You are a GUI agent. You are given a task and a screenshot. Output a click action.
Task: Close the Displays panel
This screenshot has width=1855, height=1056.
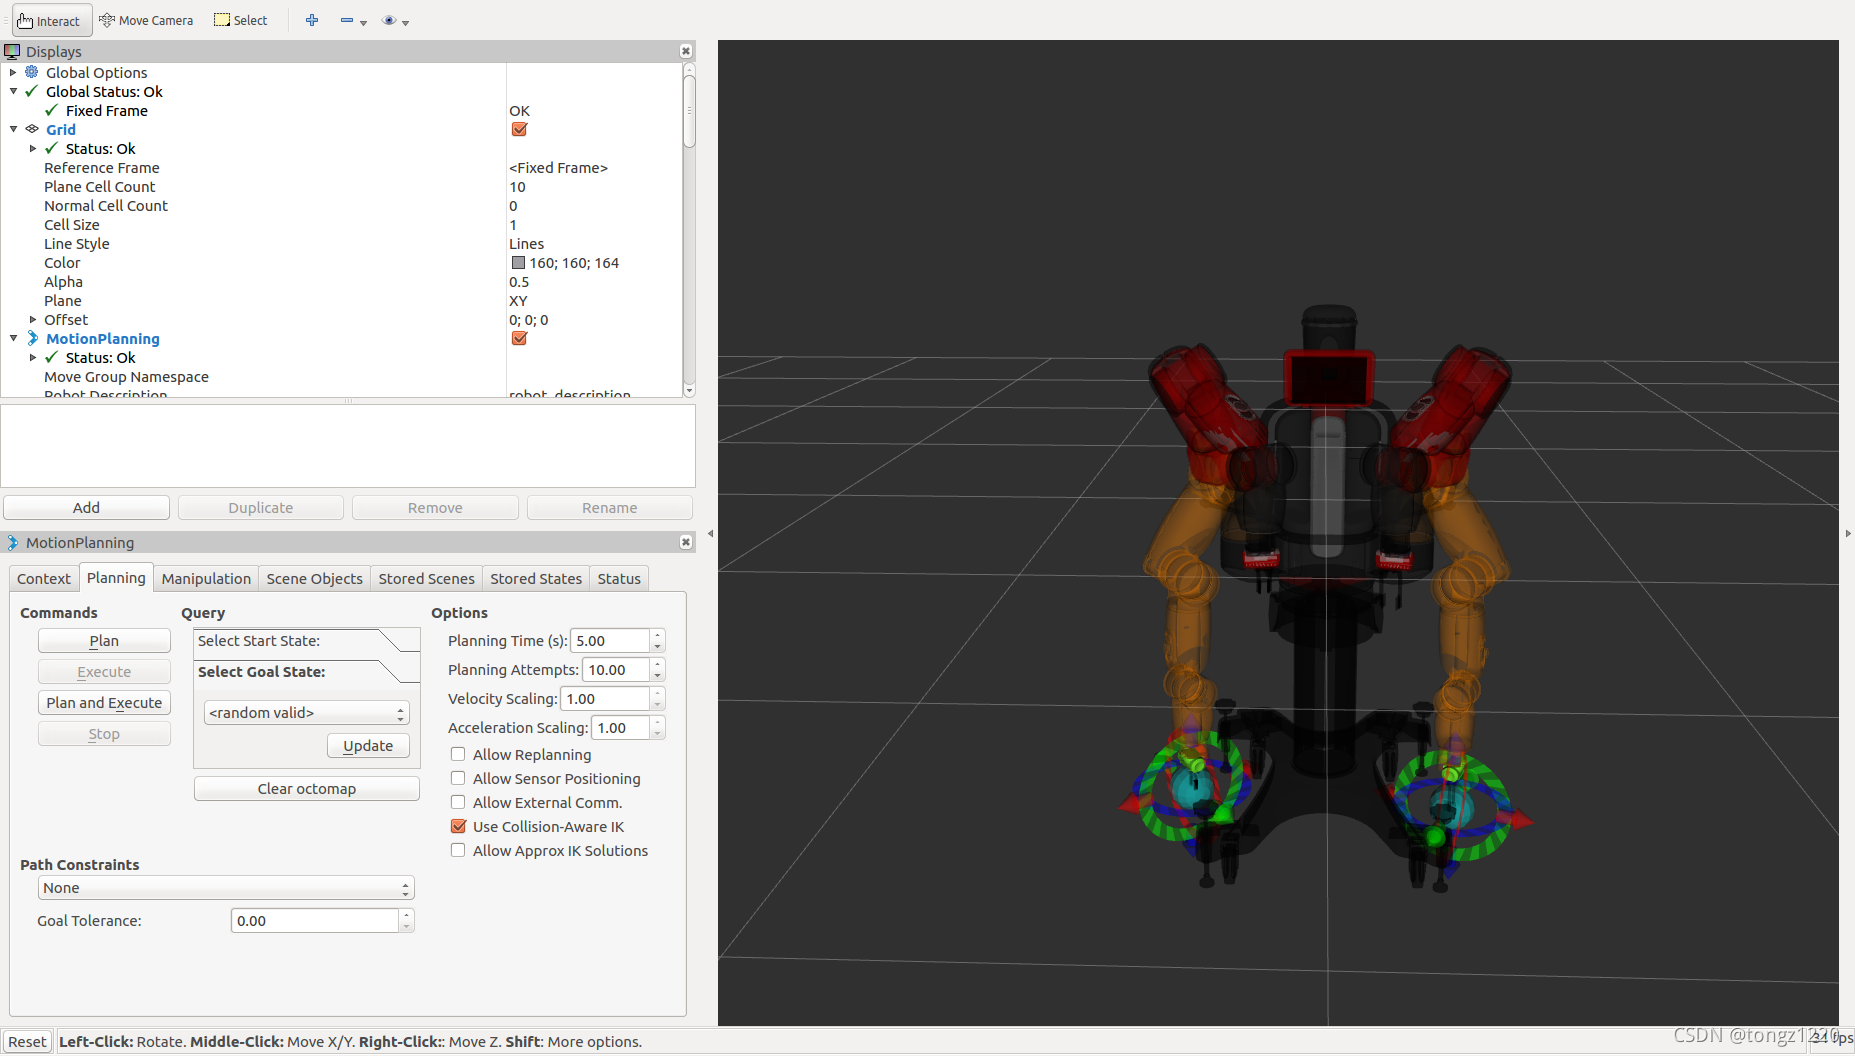click(686, 51)
